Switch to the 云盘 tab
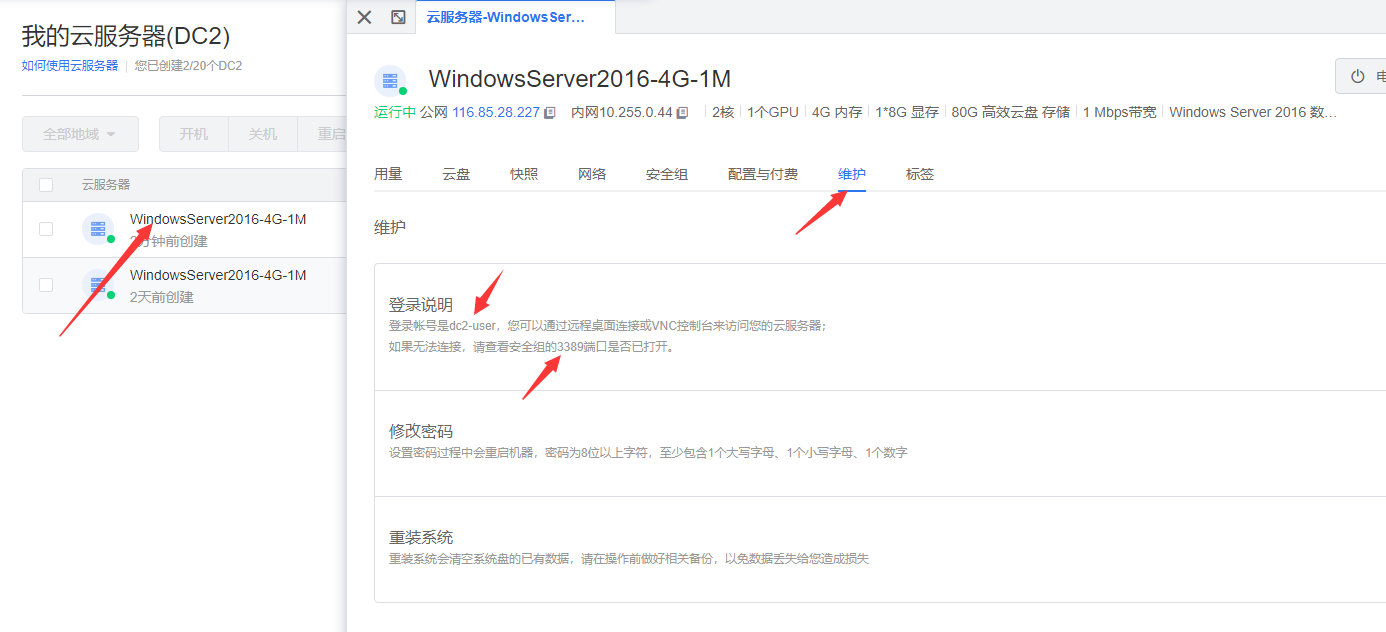This screenshot has height=632, width=1386. (456, 174)
